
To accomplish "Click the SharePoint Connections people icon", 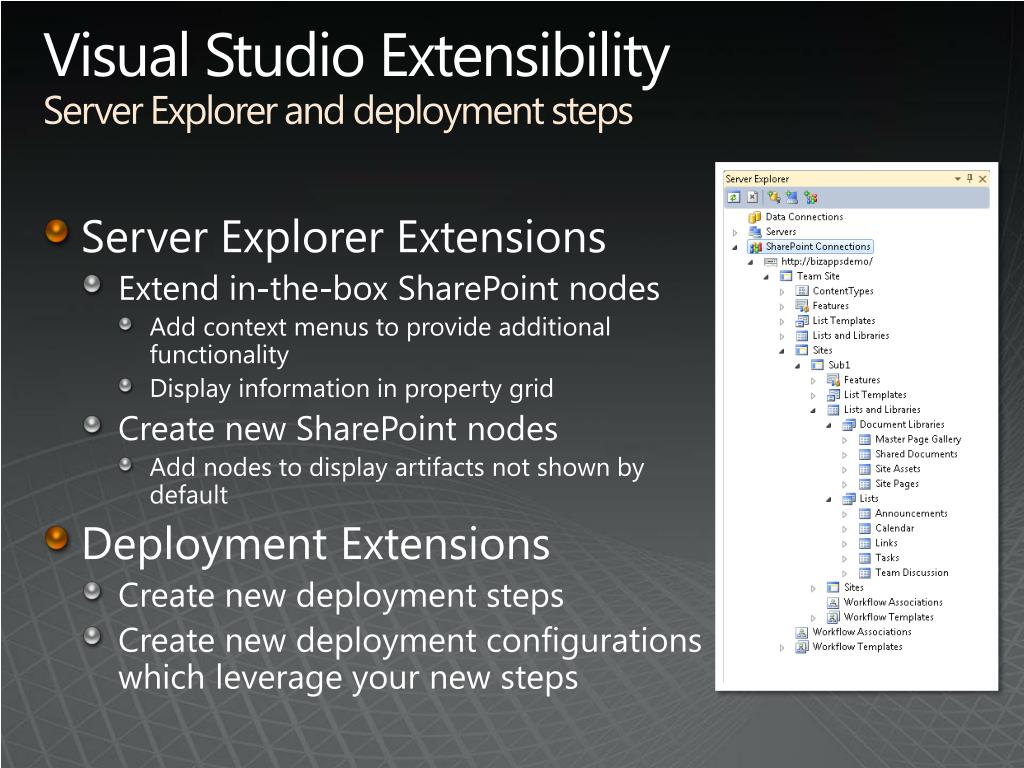I will pos(756,247).
